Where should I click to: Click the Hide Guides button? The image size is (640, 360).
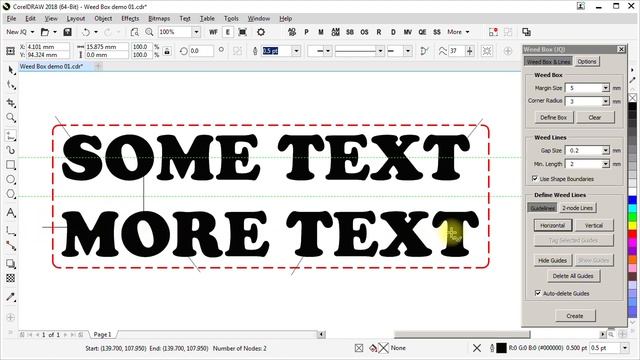(552, 260)
